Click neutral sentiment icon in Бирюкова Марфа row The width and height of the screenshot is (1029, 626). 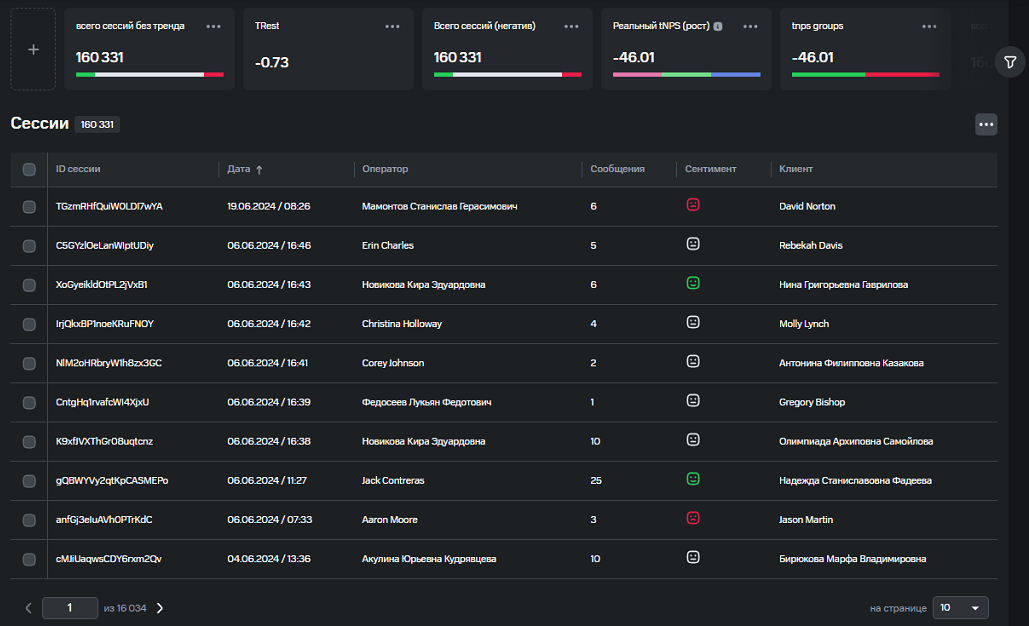[x=693, y=557]
